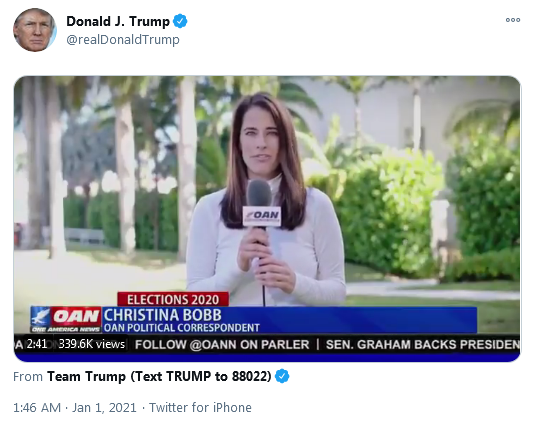Click the red ELECTIONS 2020 banner

(x=173, y=299)
